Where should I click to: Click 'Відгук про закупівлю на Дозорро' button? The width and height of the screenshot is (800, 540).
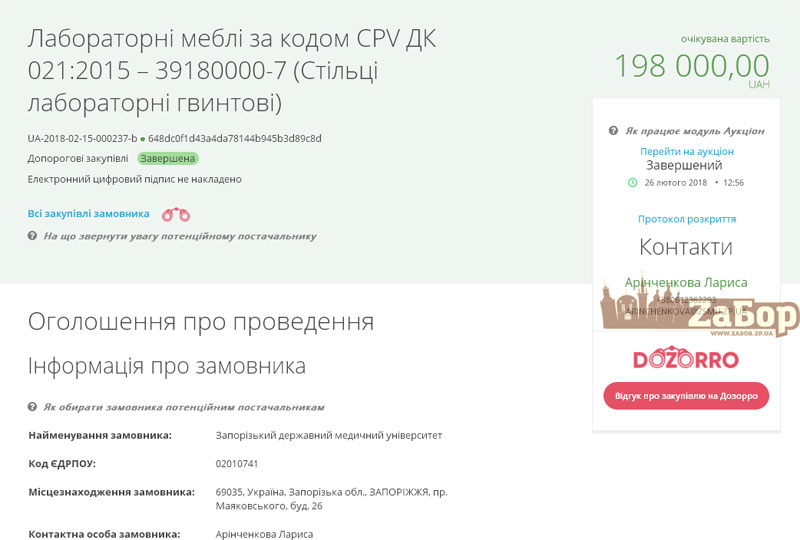(686, 396)
